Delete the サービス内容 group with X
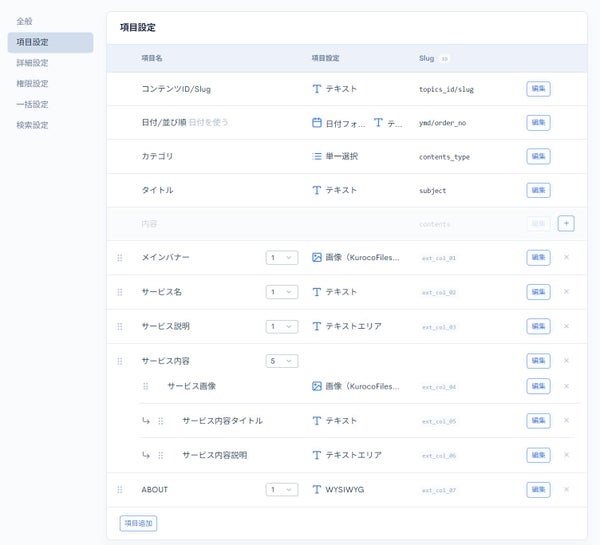The height and width of the screenshot is (545, 600). [x=567, y=361]
